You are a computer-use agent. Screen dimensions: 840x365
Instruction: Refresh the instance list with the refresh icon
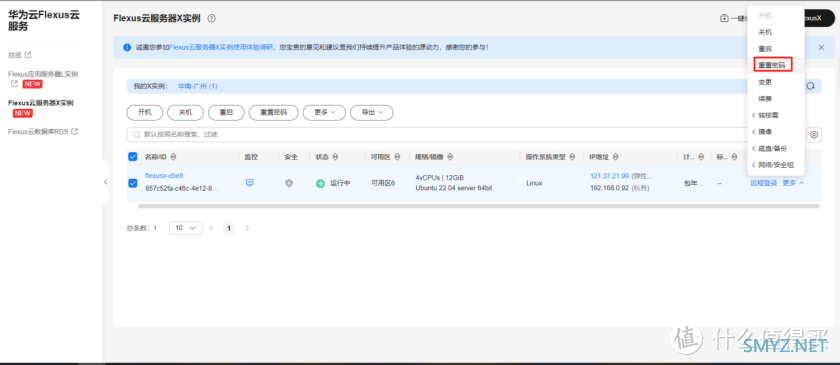pyautogui.click(x=811, y=86)
